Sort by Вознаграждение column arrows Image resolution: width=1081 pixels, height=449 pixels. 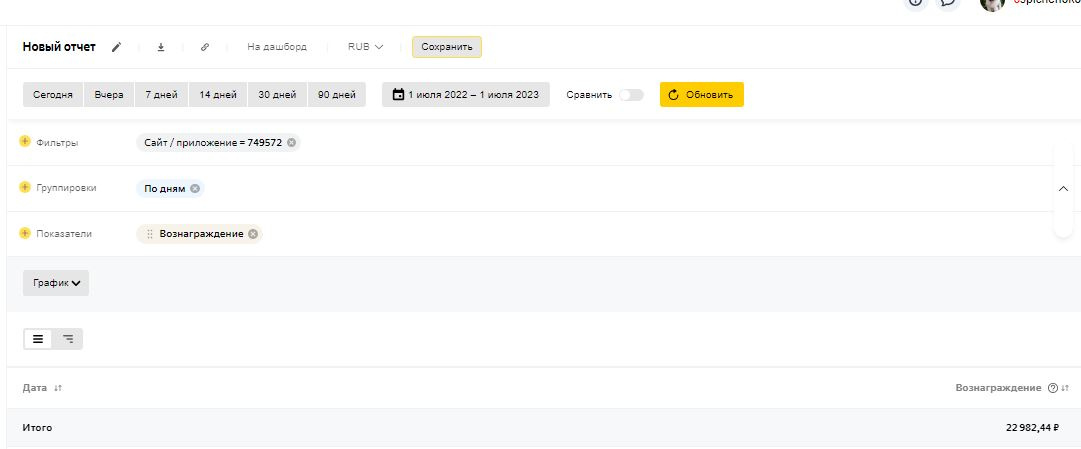point(1065,388)
